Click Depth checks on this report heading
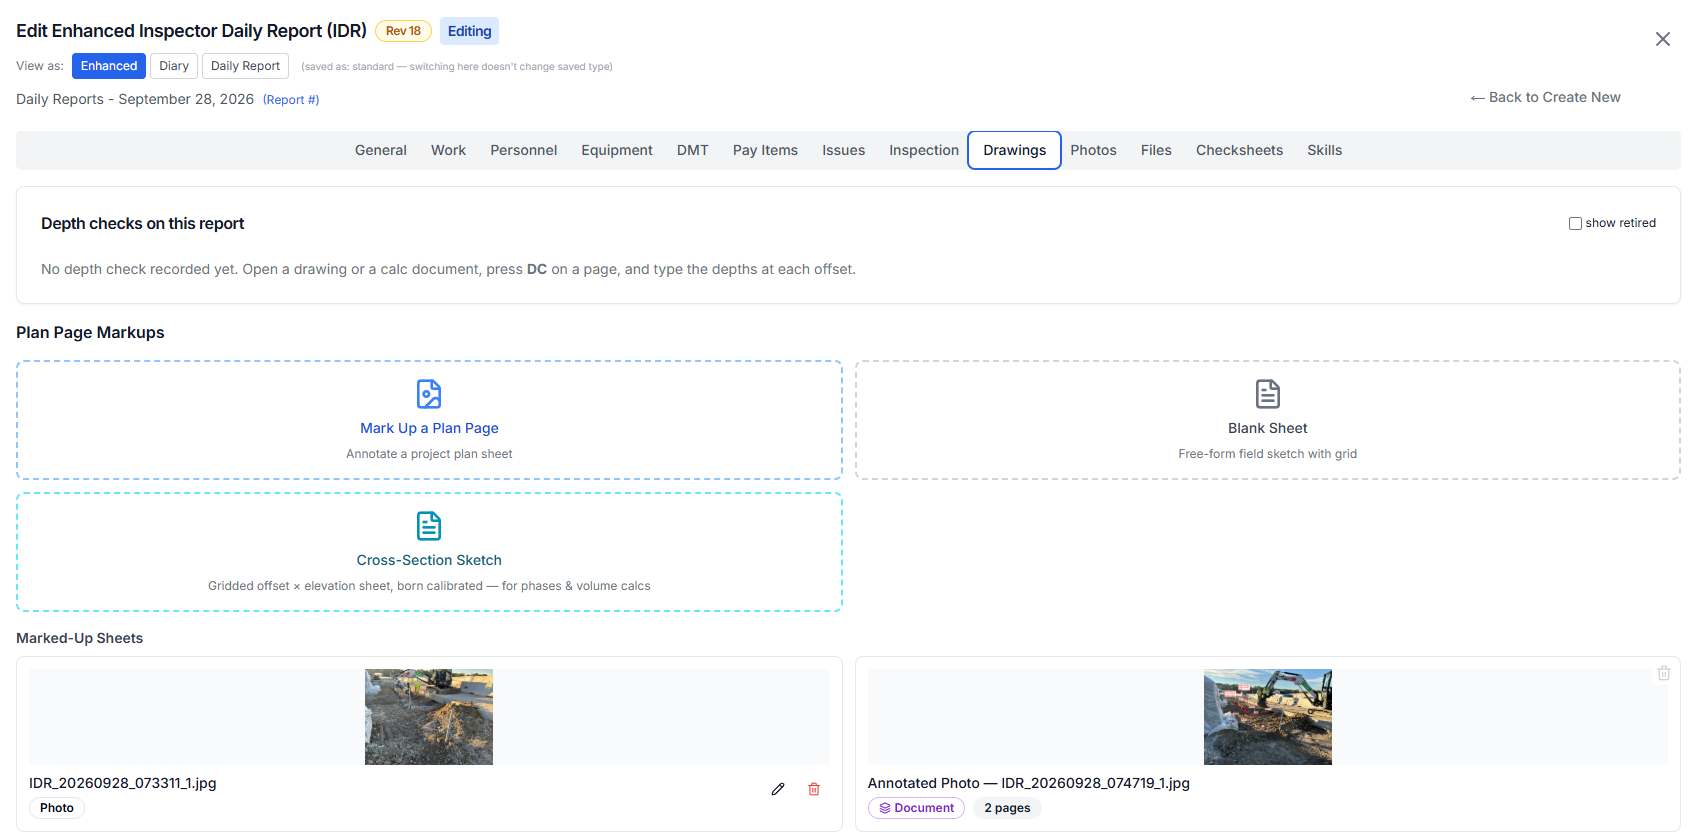1700x834 pixels. pos(143,224)
